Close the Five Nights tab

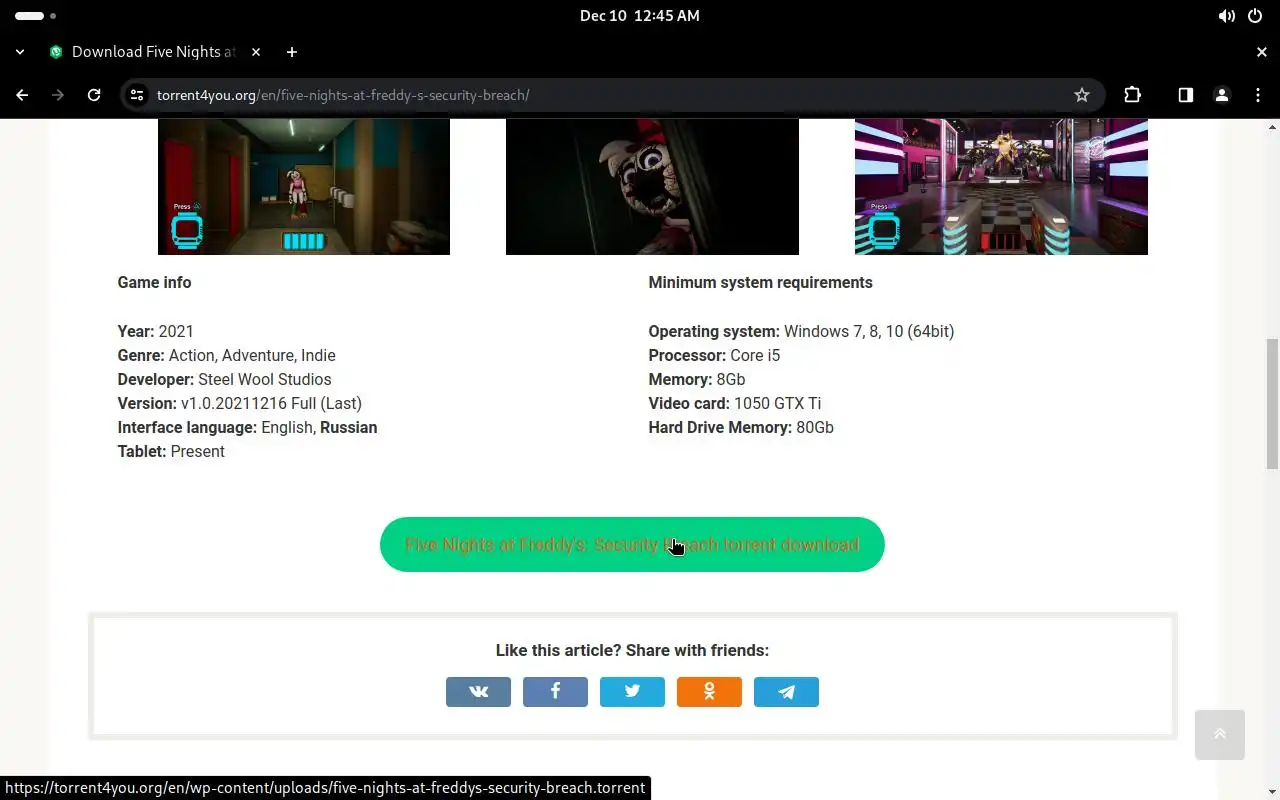[x=256, y=52]
